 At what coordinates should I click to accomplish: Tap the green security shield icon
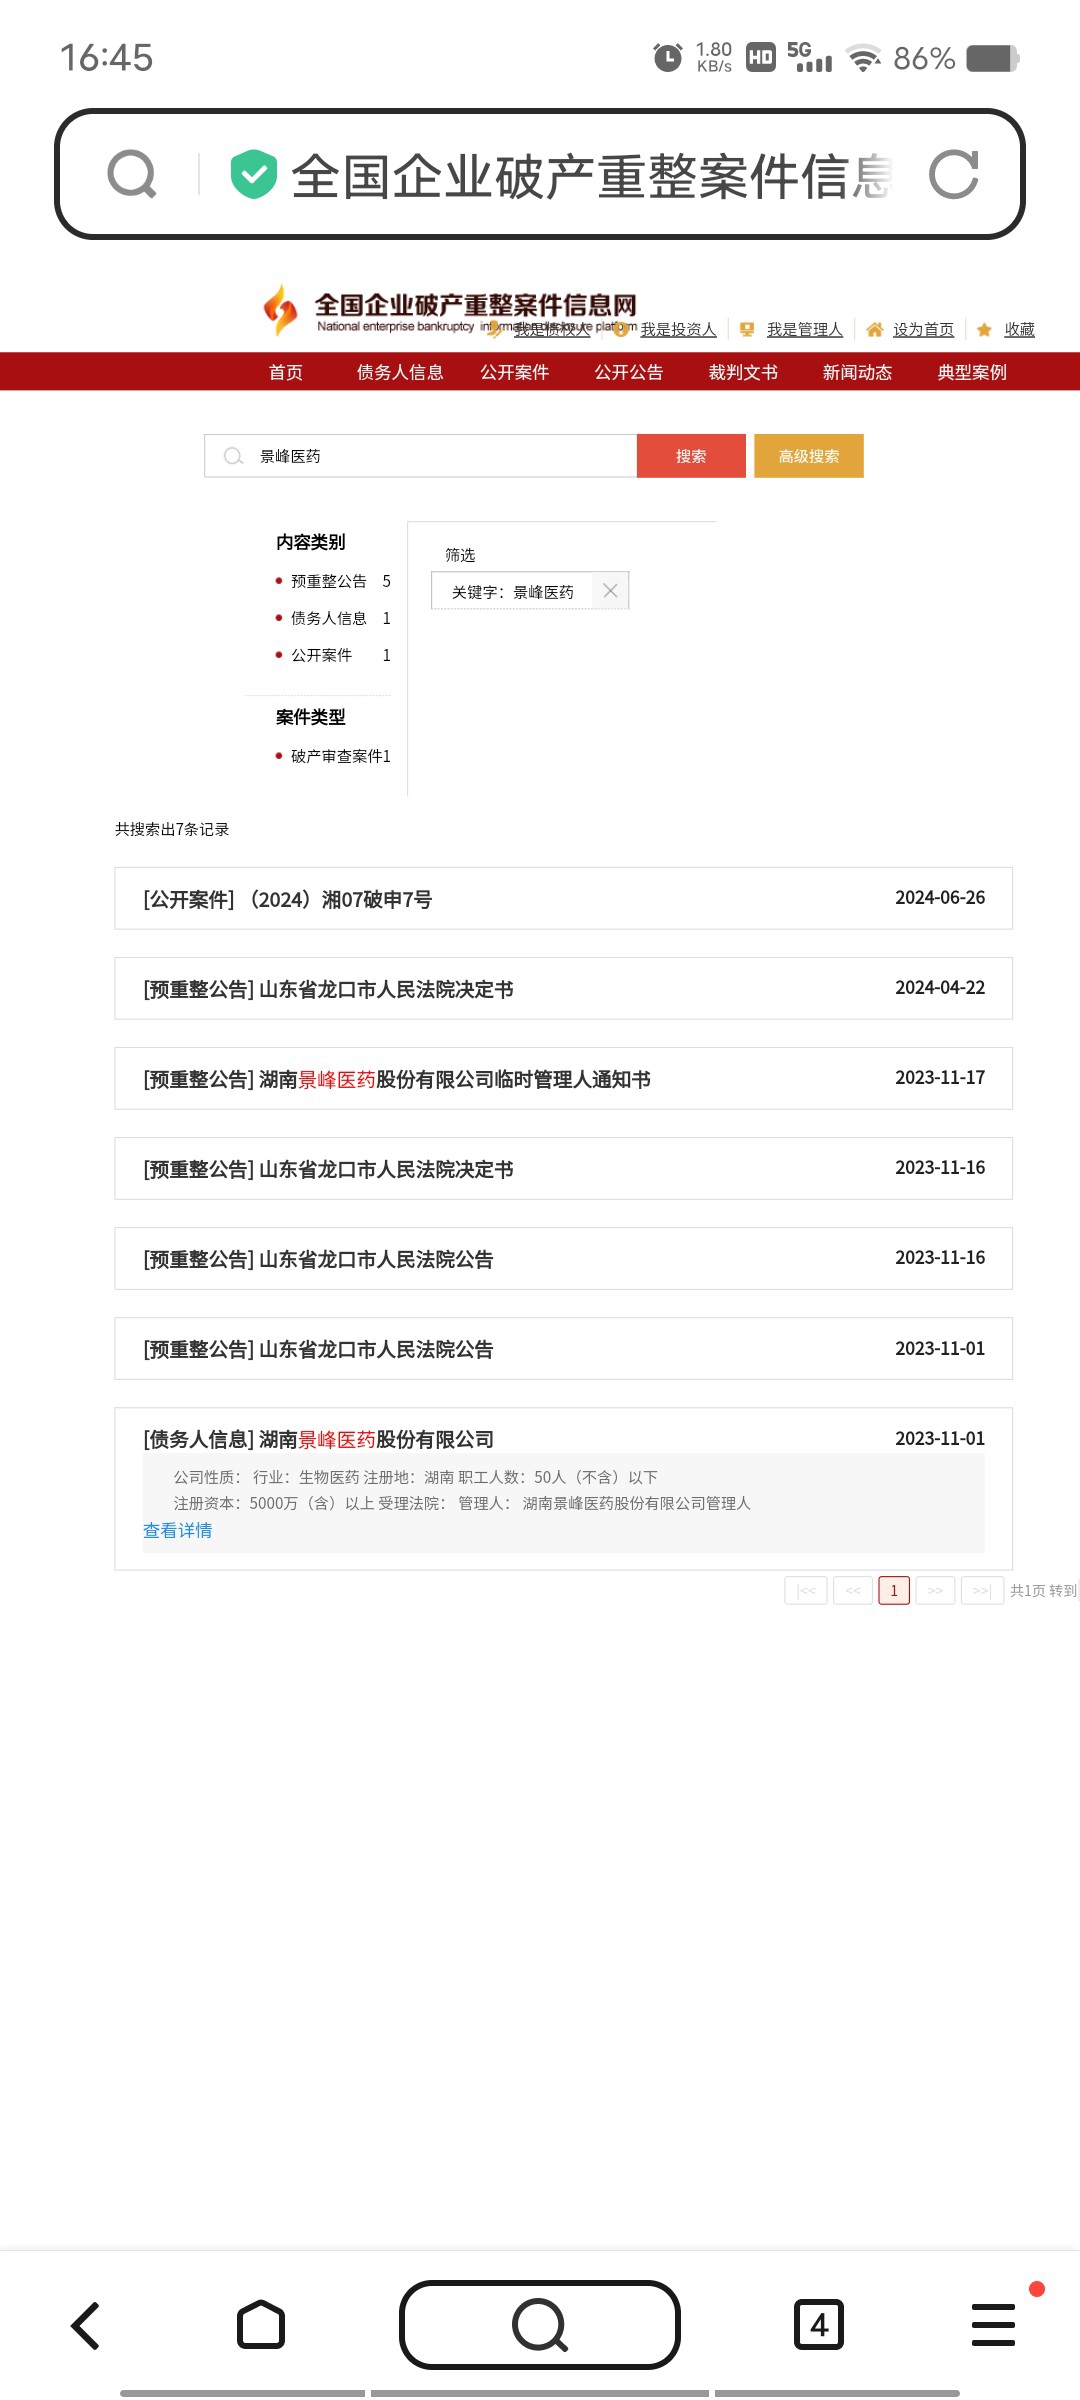[x=253, y=174]
